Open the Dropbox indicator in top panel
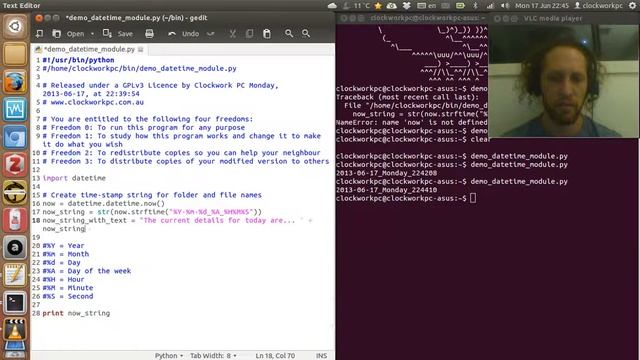Viewport: 640px width, 360px height. (x=406, y=6)
